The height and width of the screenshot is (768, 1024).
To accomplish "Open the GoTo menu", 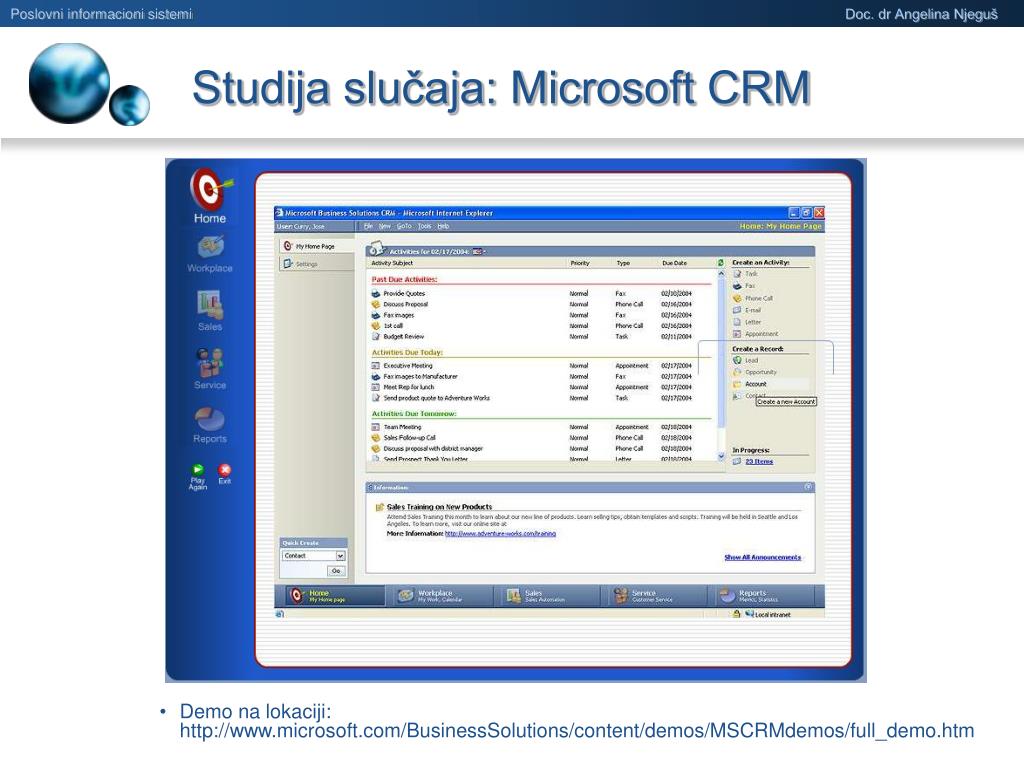I will (x=404, y=226).
